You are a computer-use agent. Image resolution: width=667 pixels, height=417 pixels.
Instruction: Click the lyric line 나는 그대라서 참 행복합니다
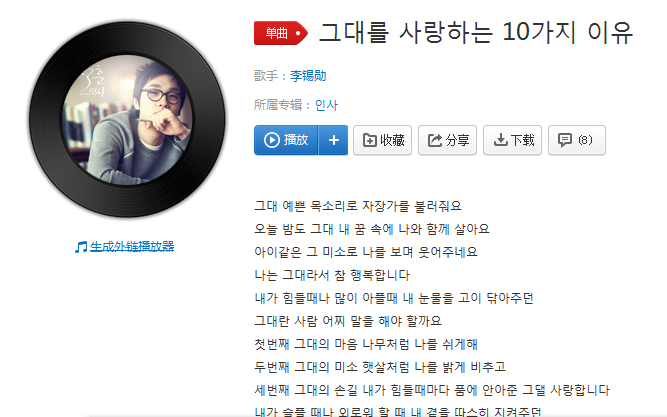tap(332, 275)
